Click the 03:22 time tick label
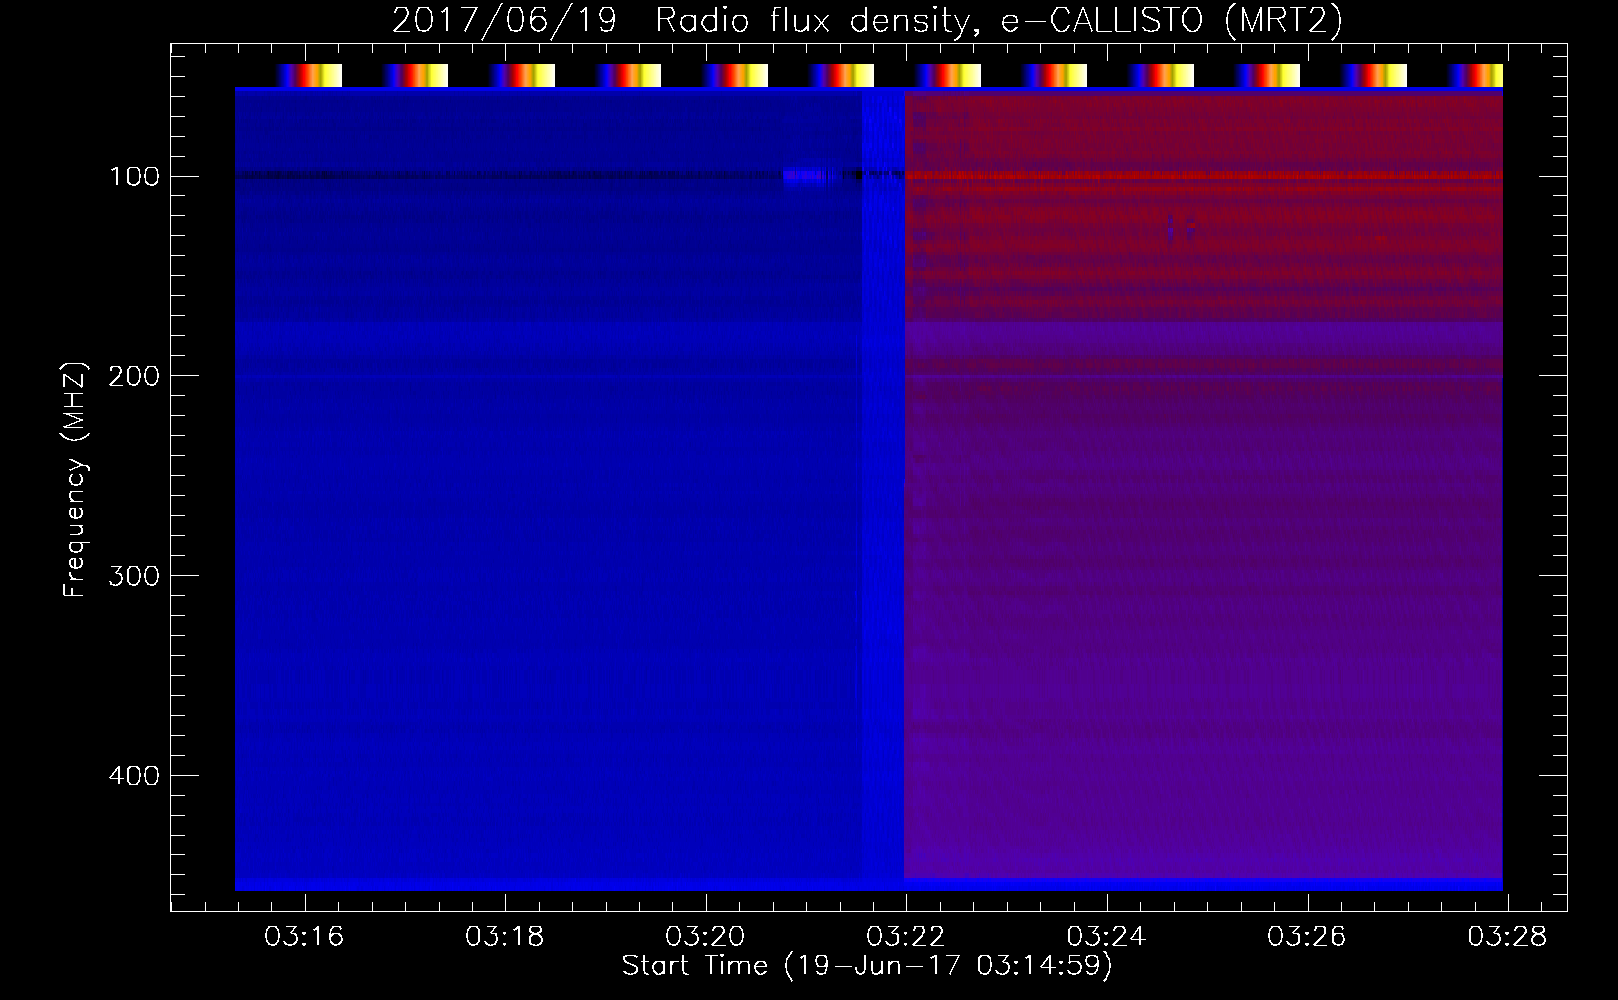 pos(906,936)
